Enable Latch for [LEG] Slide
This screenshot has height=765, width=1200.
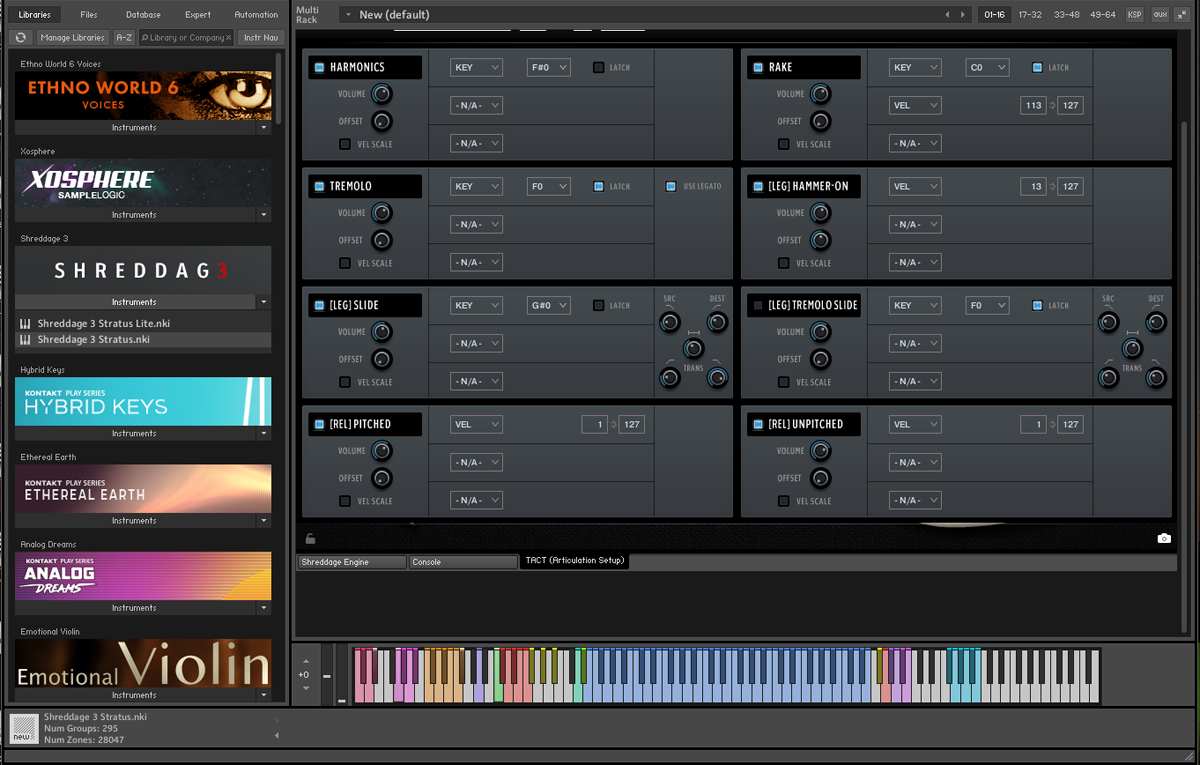point(599,305)
